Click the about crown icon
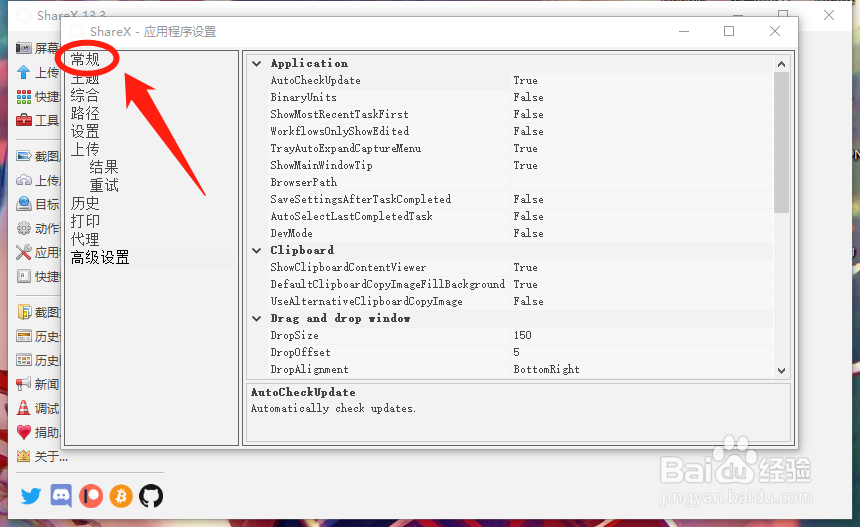860x527 pixels. tap(24, 456)
